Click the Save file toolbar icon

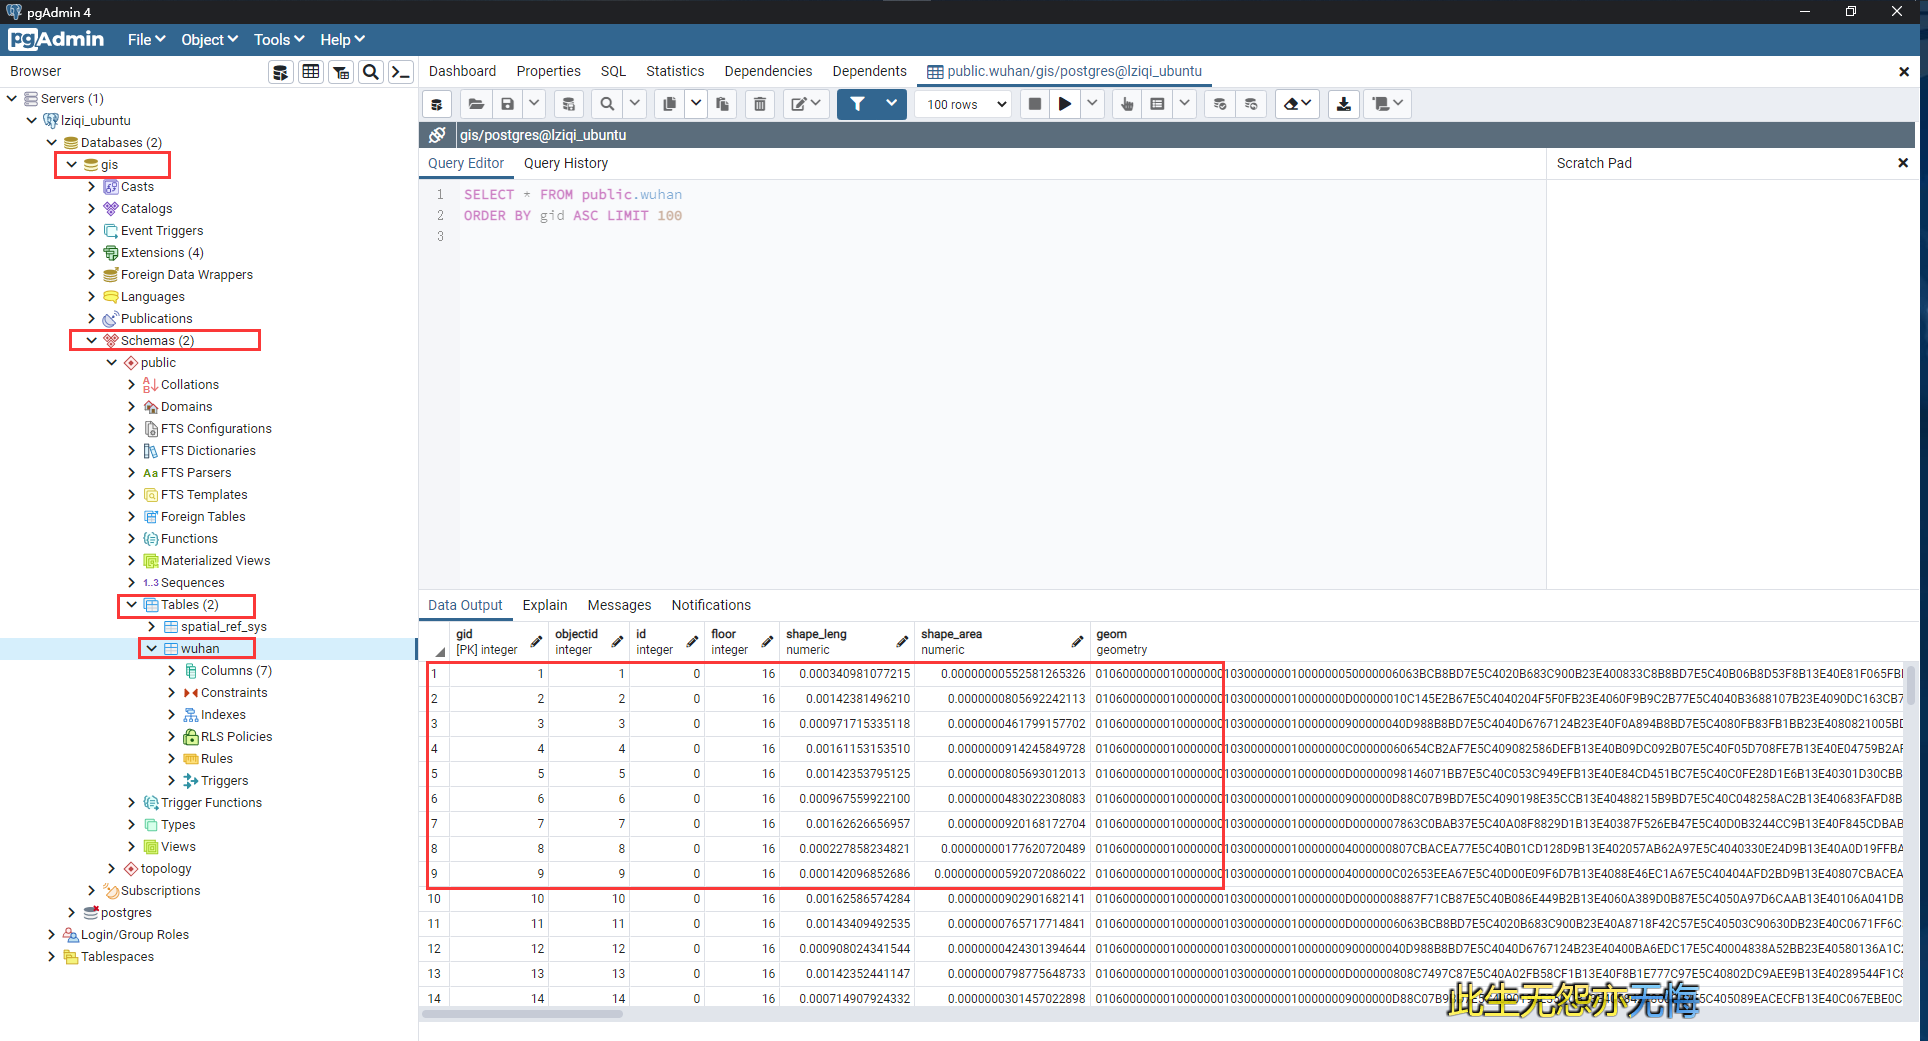(507, 104)
